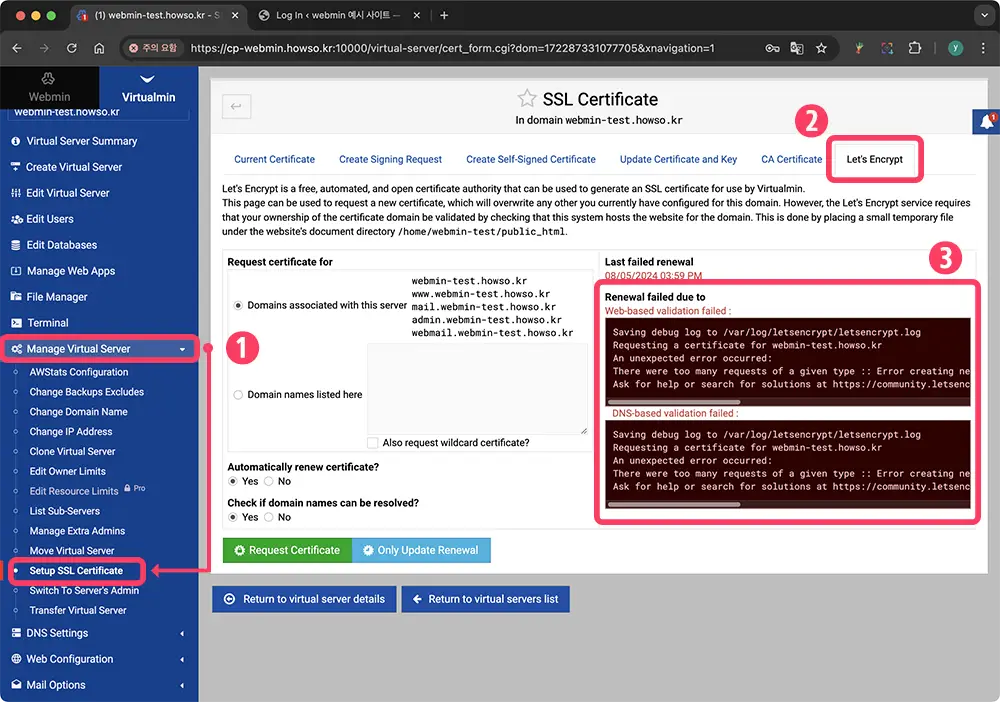Open Clone Virtual Server

pos(72,451)
